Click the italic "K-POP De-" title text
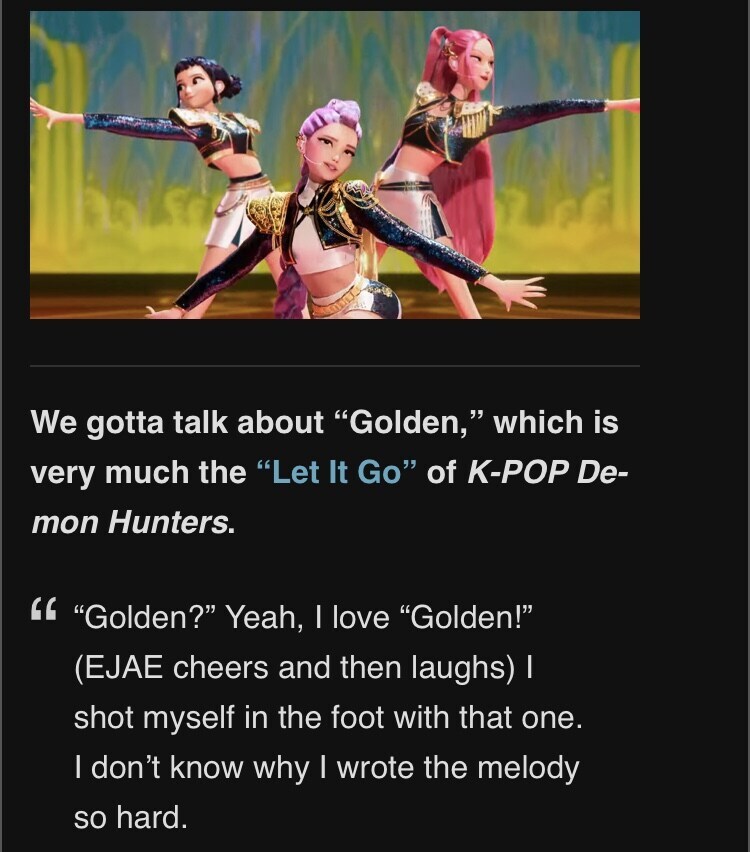 (547, 472)
